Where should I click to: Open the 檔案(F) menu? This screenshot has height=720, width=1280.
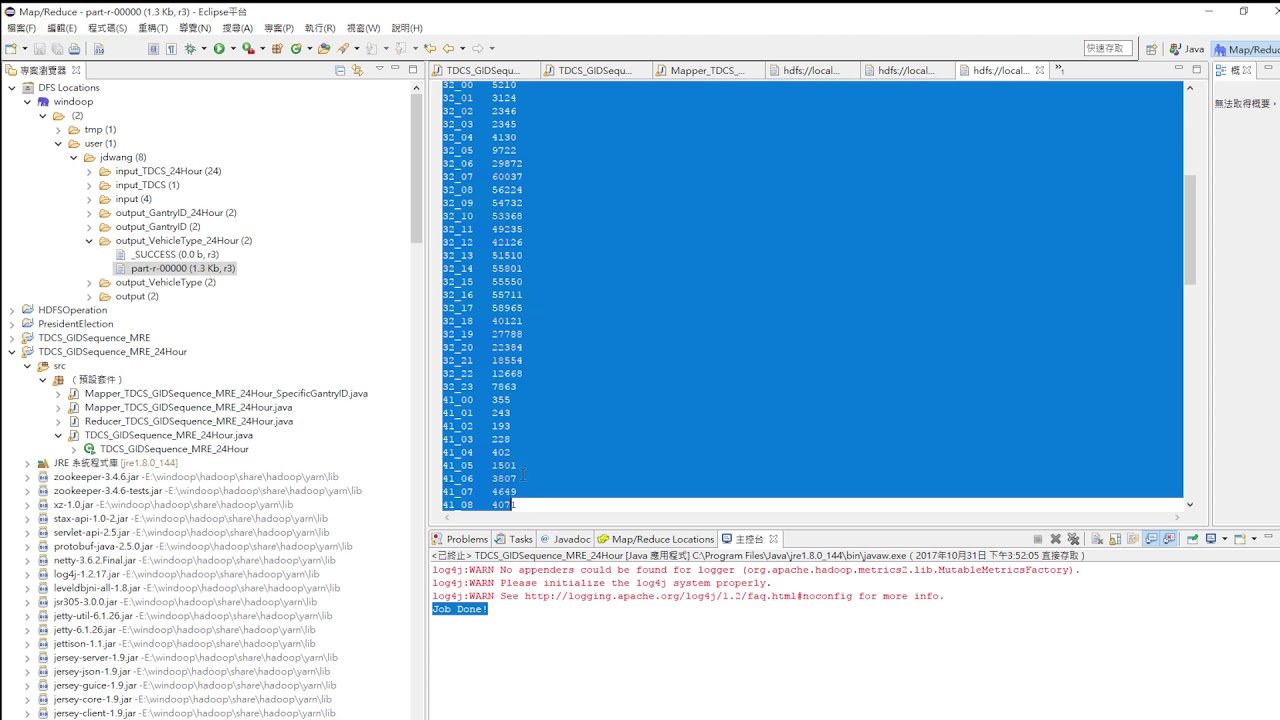pyautogui.click(x=21, y=28)
